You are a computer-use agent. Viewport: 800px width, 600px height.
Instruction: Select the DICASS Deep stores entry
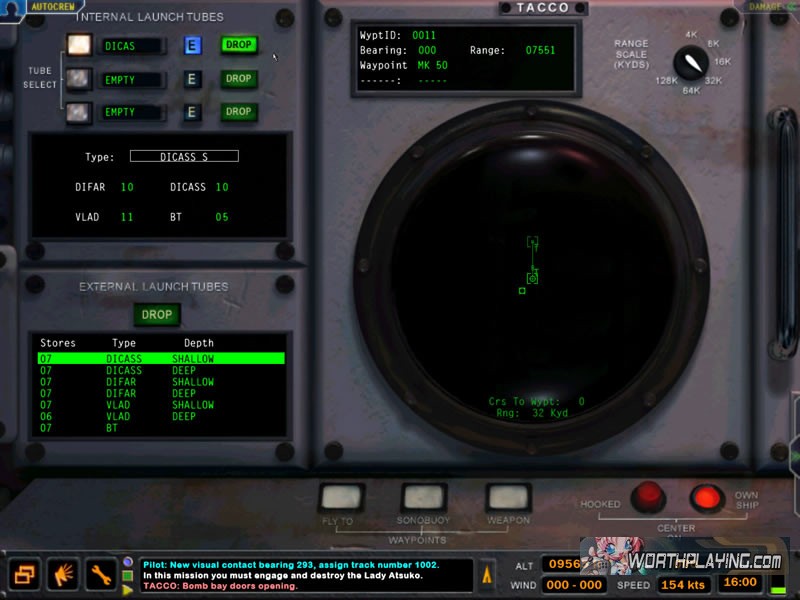click(160, 370)
